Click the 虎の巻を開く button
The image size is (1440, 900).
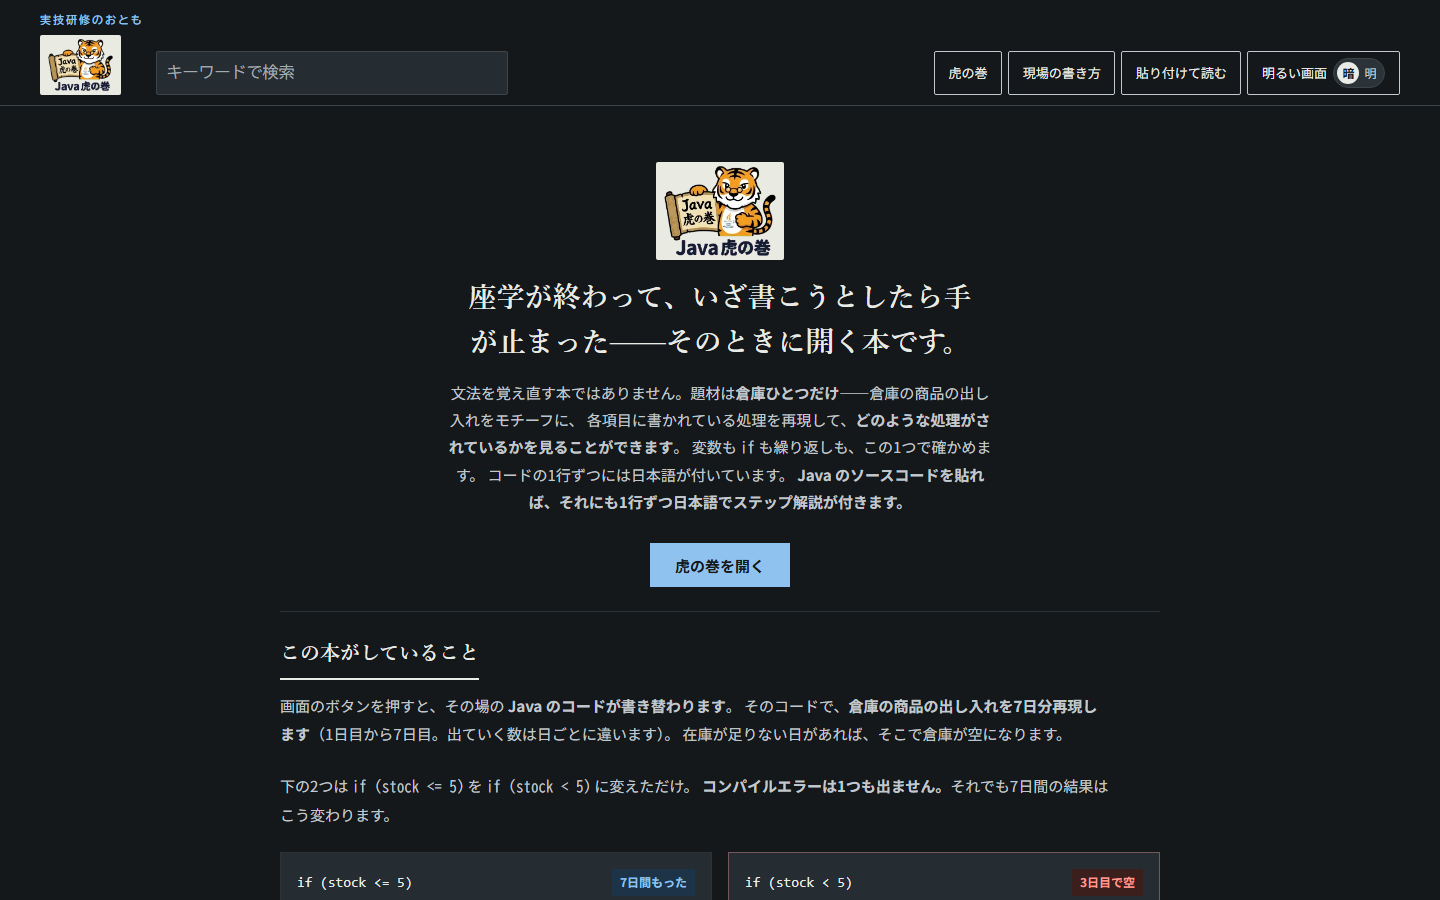click(720, 565)
